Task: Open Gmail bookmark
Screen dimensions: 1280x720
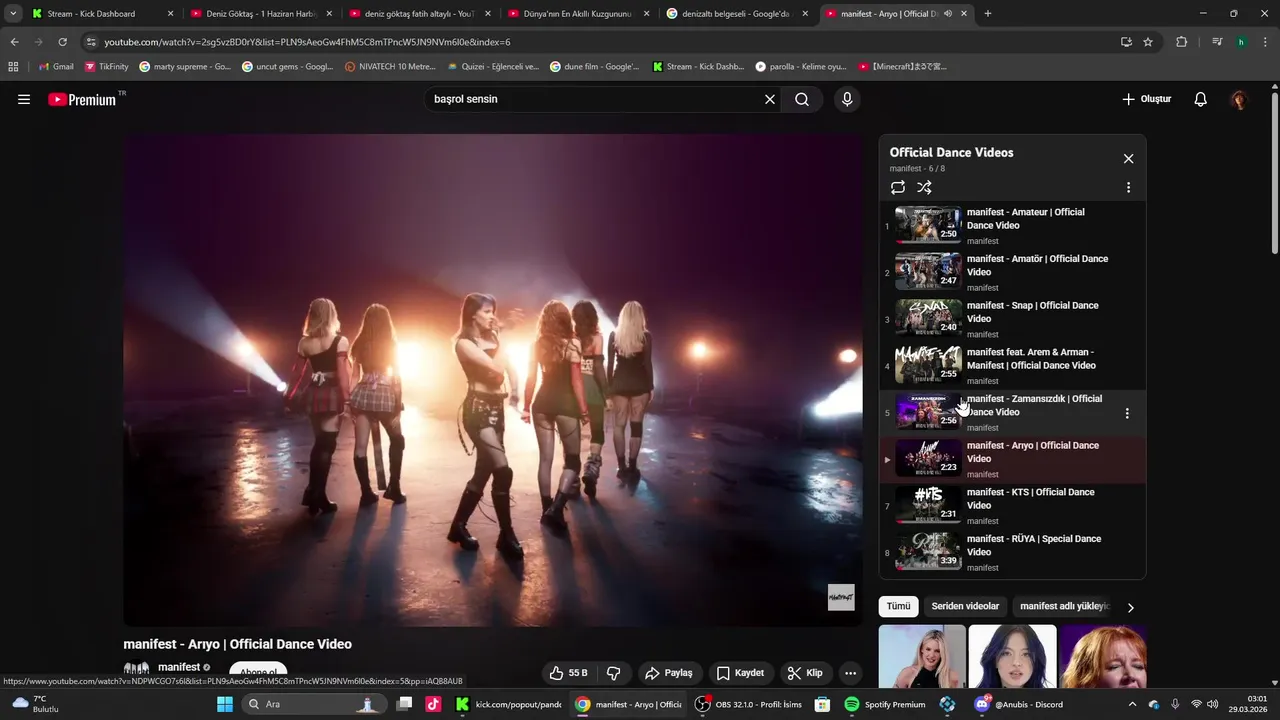Action: tap(56, 66)
